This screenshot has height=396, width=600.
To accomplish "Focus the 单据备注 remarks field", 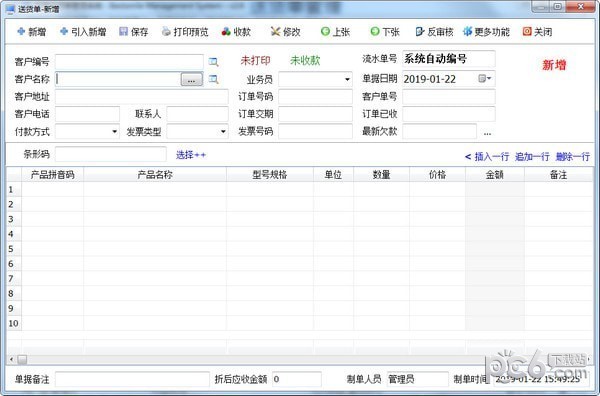I will tap(132, 379).
